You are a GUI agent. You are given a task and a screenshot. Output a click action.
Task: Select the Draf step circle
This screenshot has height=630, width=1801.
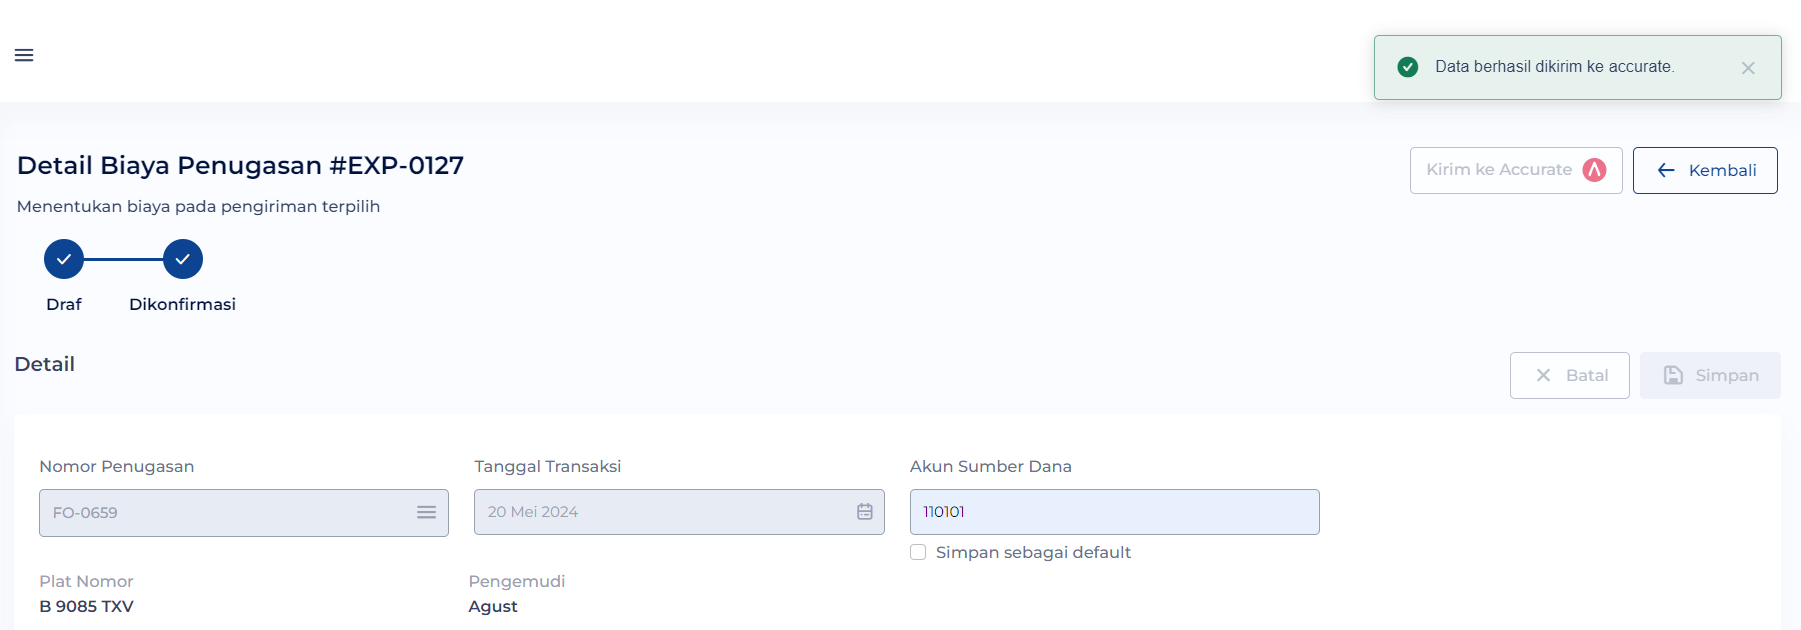tap(64, 259)
